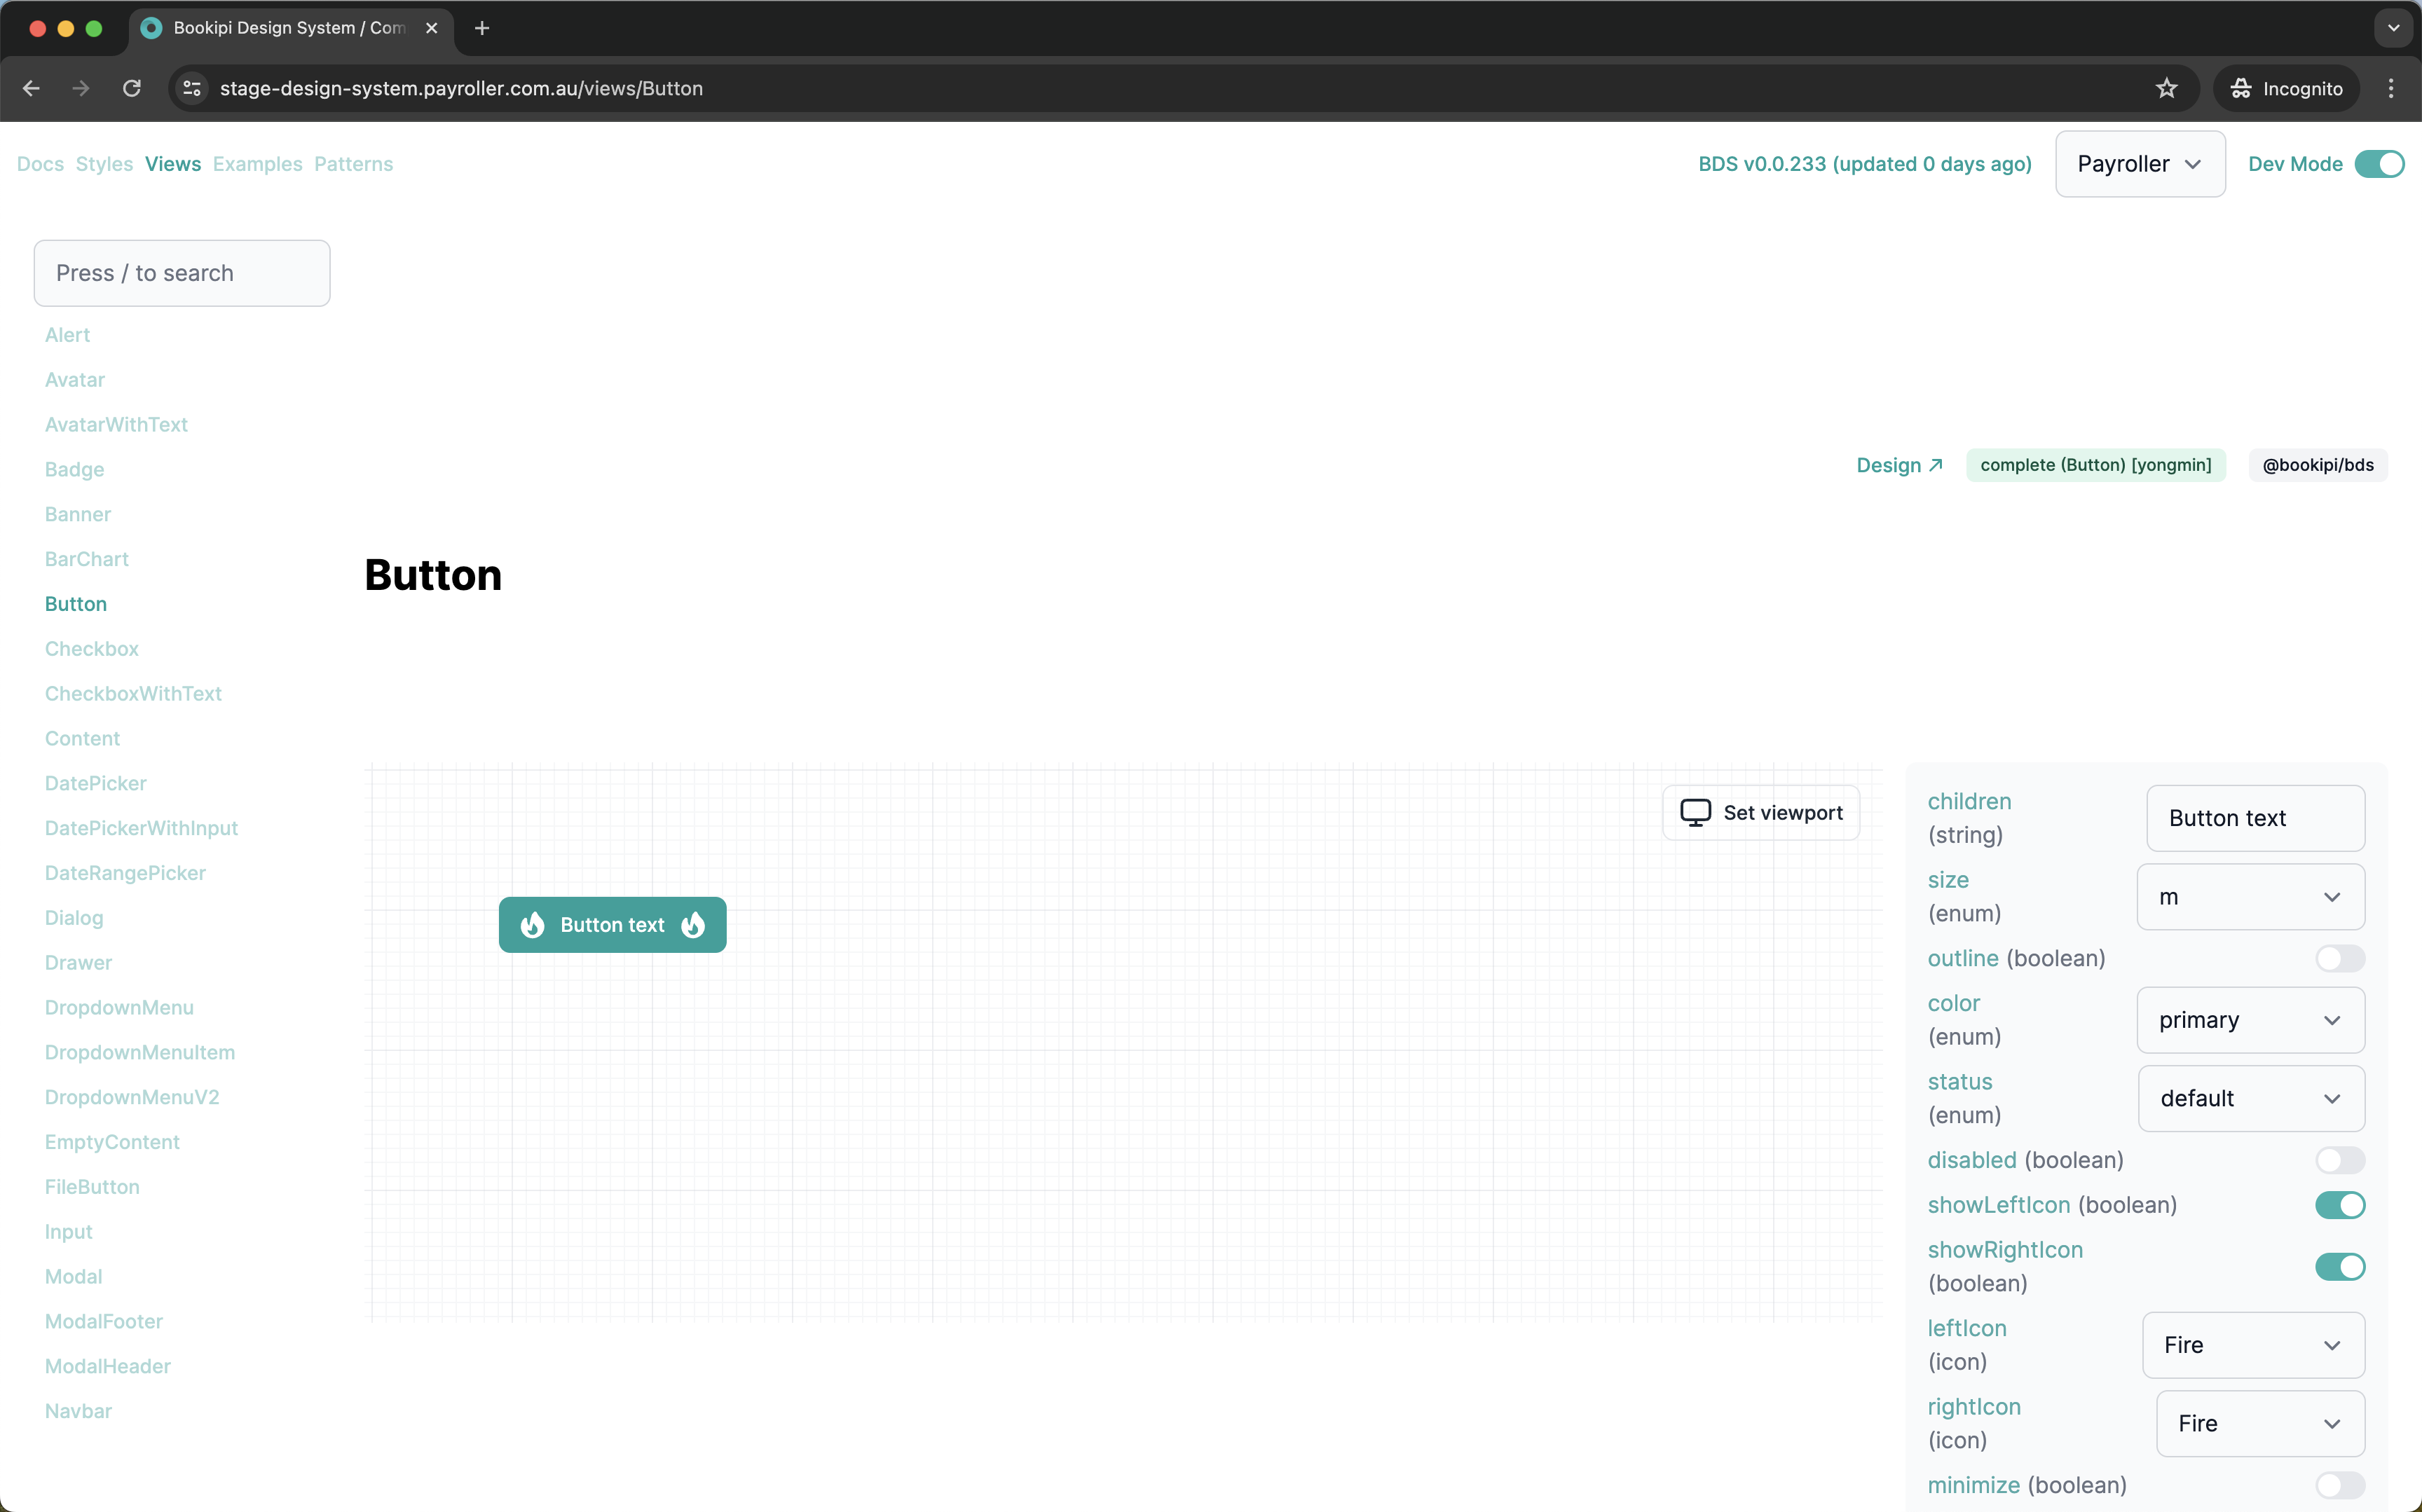This screenshot has width=2422, height=1512.
Task: Click the Set viewport monitor icon
Action: [1695, 812]
